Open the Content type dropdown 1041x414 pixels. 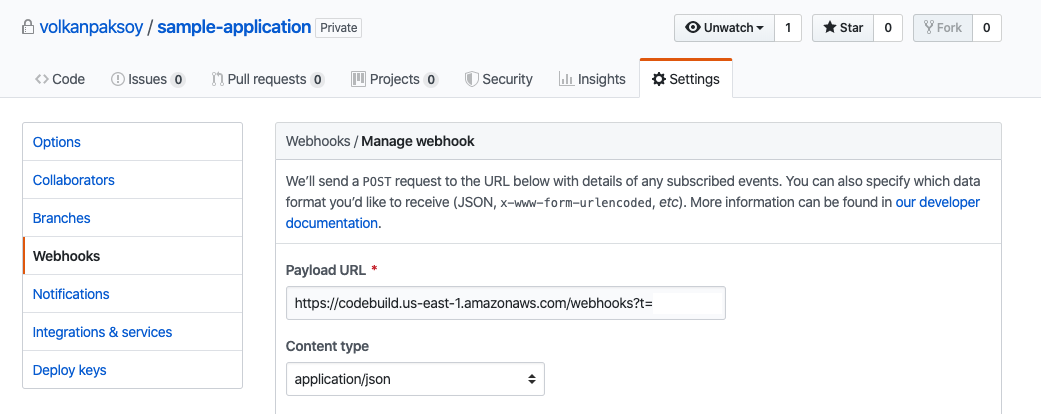point(415,379)
